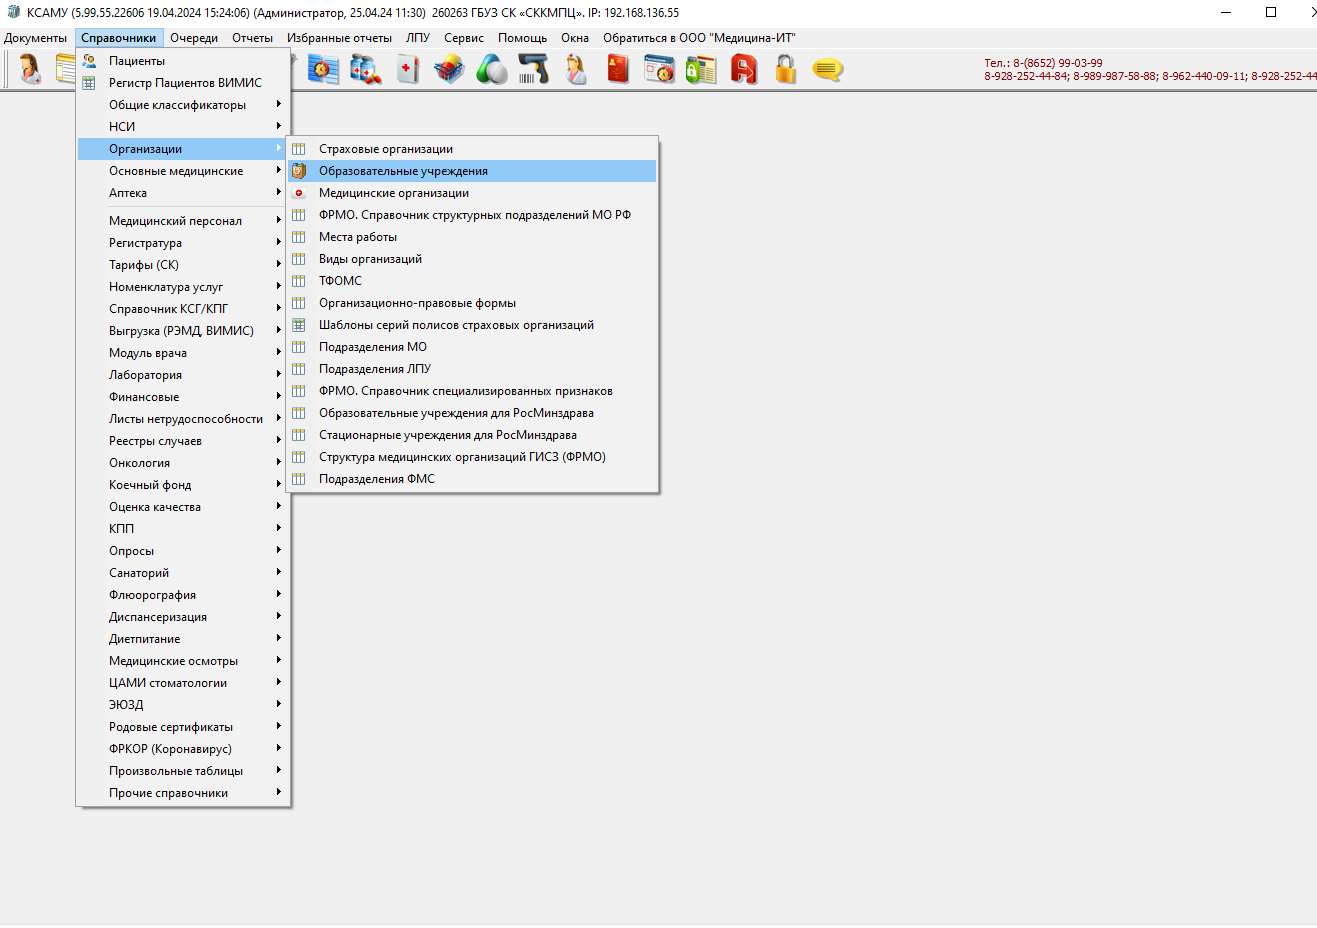
Task: Open the Сервис menu in menu bar
Action: pos(463,38)
